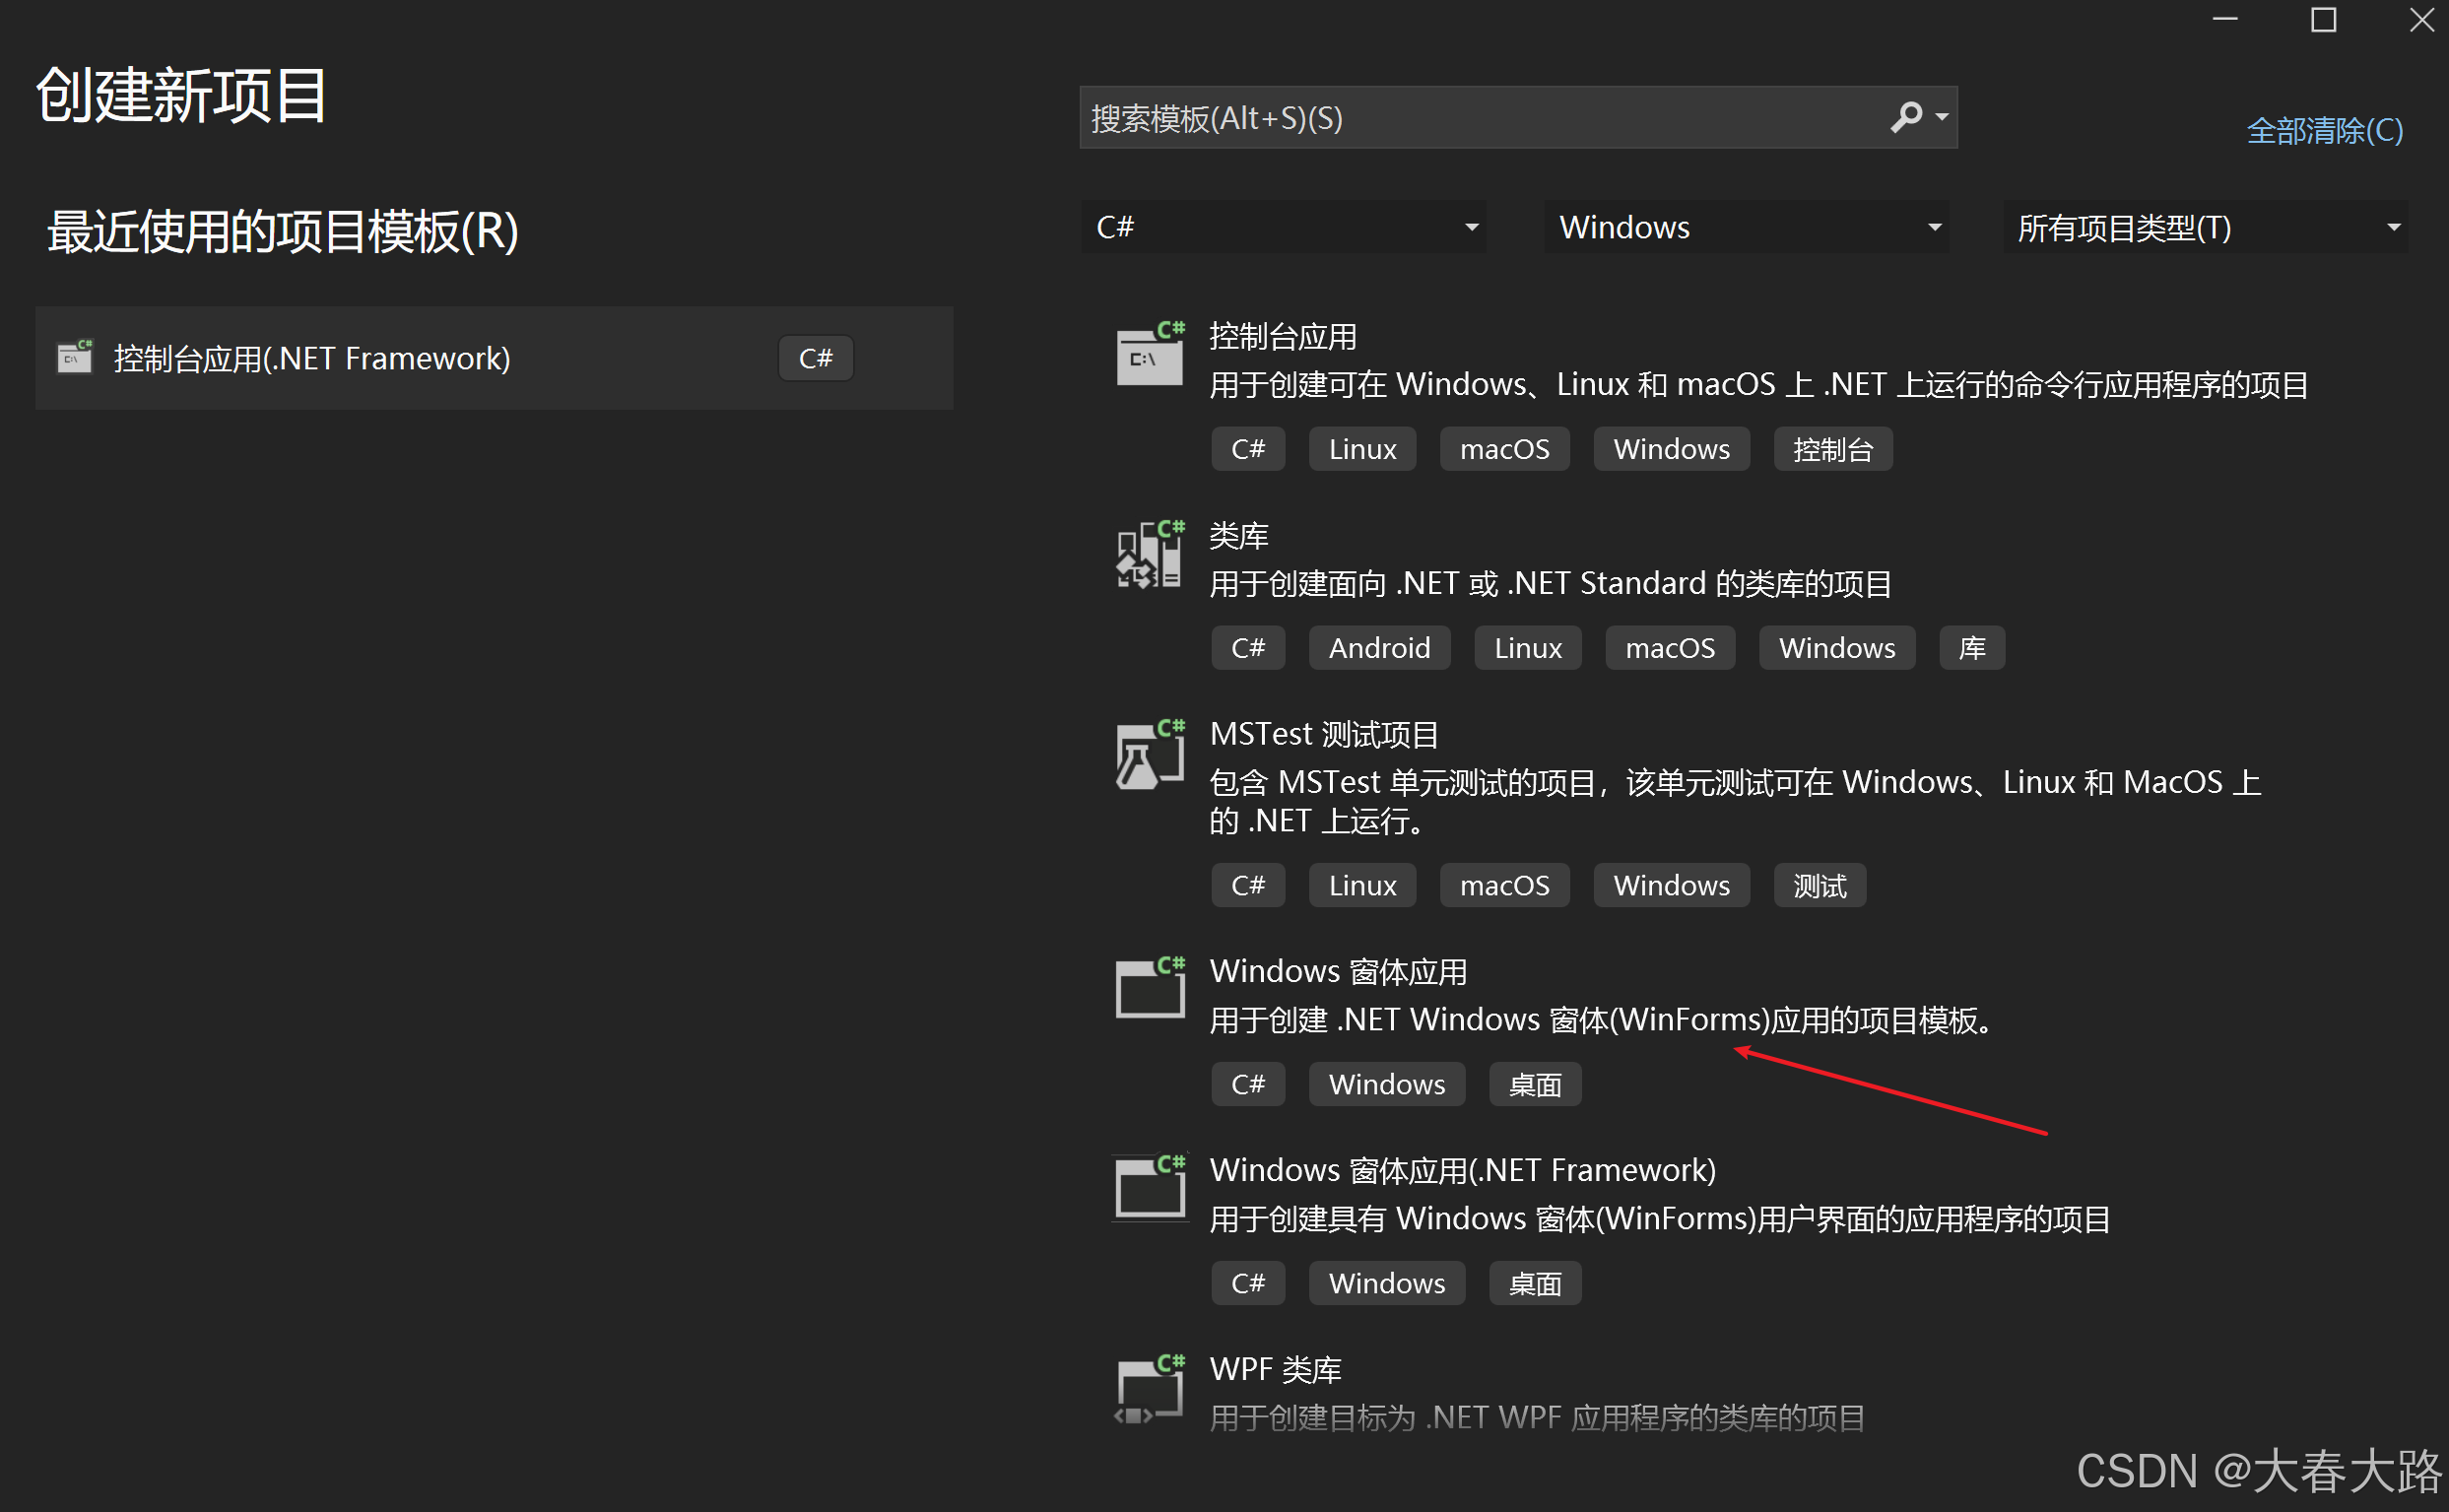Click the WPF 类库 template icon
Image resolution: width=2449 pixels, height=1512 pixels.
click(1148, 1387)
